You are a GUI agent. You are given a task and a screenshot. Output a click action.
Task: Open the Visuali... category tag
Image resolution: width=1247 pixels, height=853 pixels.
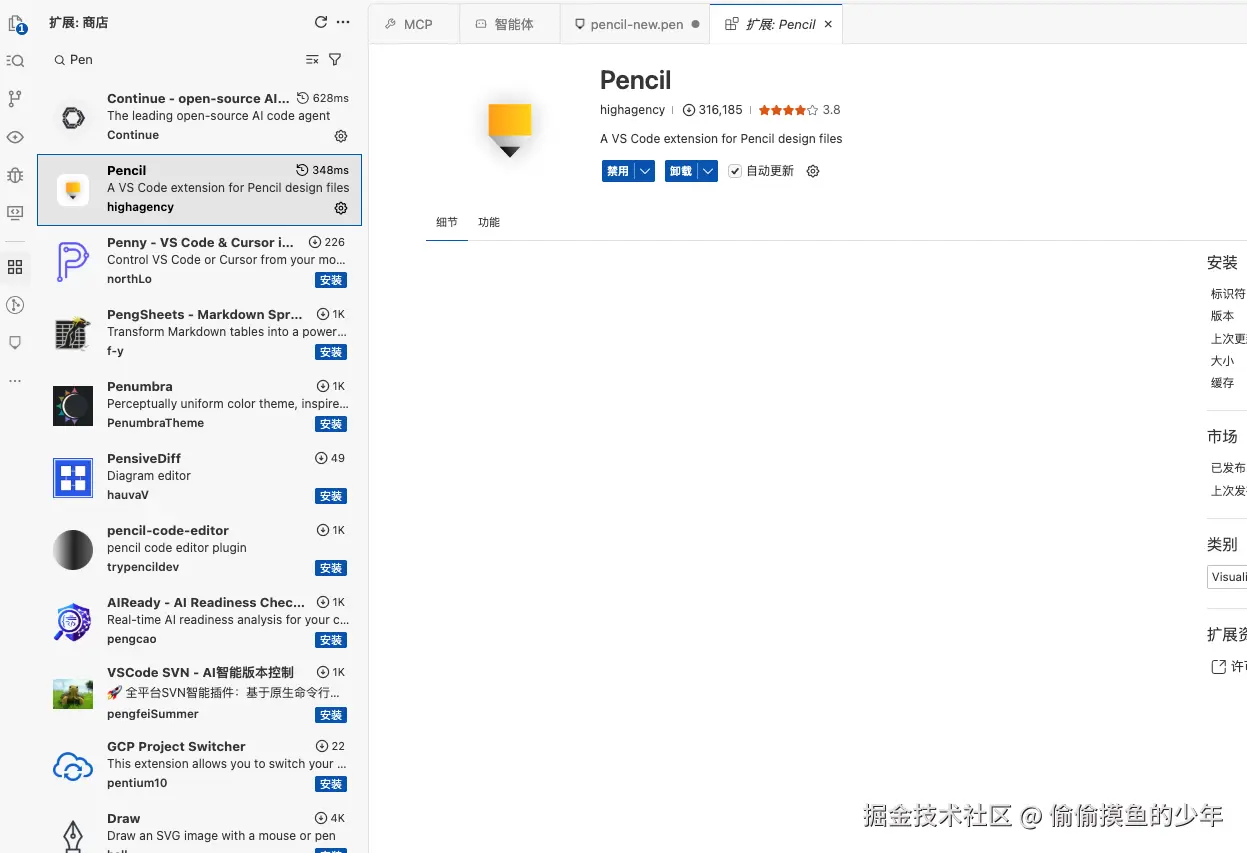pos(1227,577)
